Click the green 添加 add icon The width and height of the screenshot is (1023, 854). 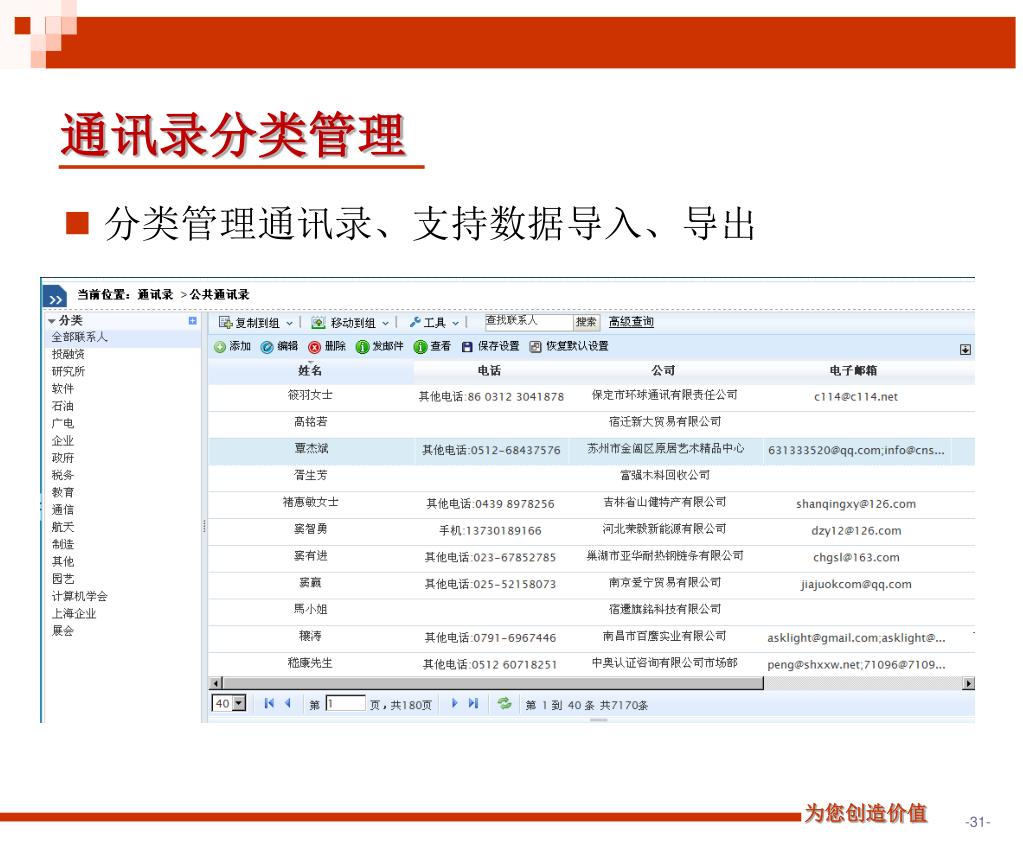tap(220, 347)
